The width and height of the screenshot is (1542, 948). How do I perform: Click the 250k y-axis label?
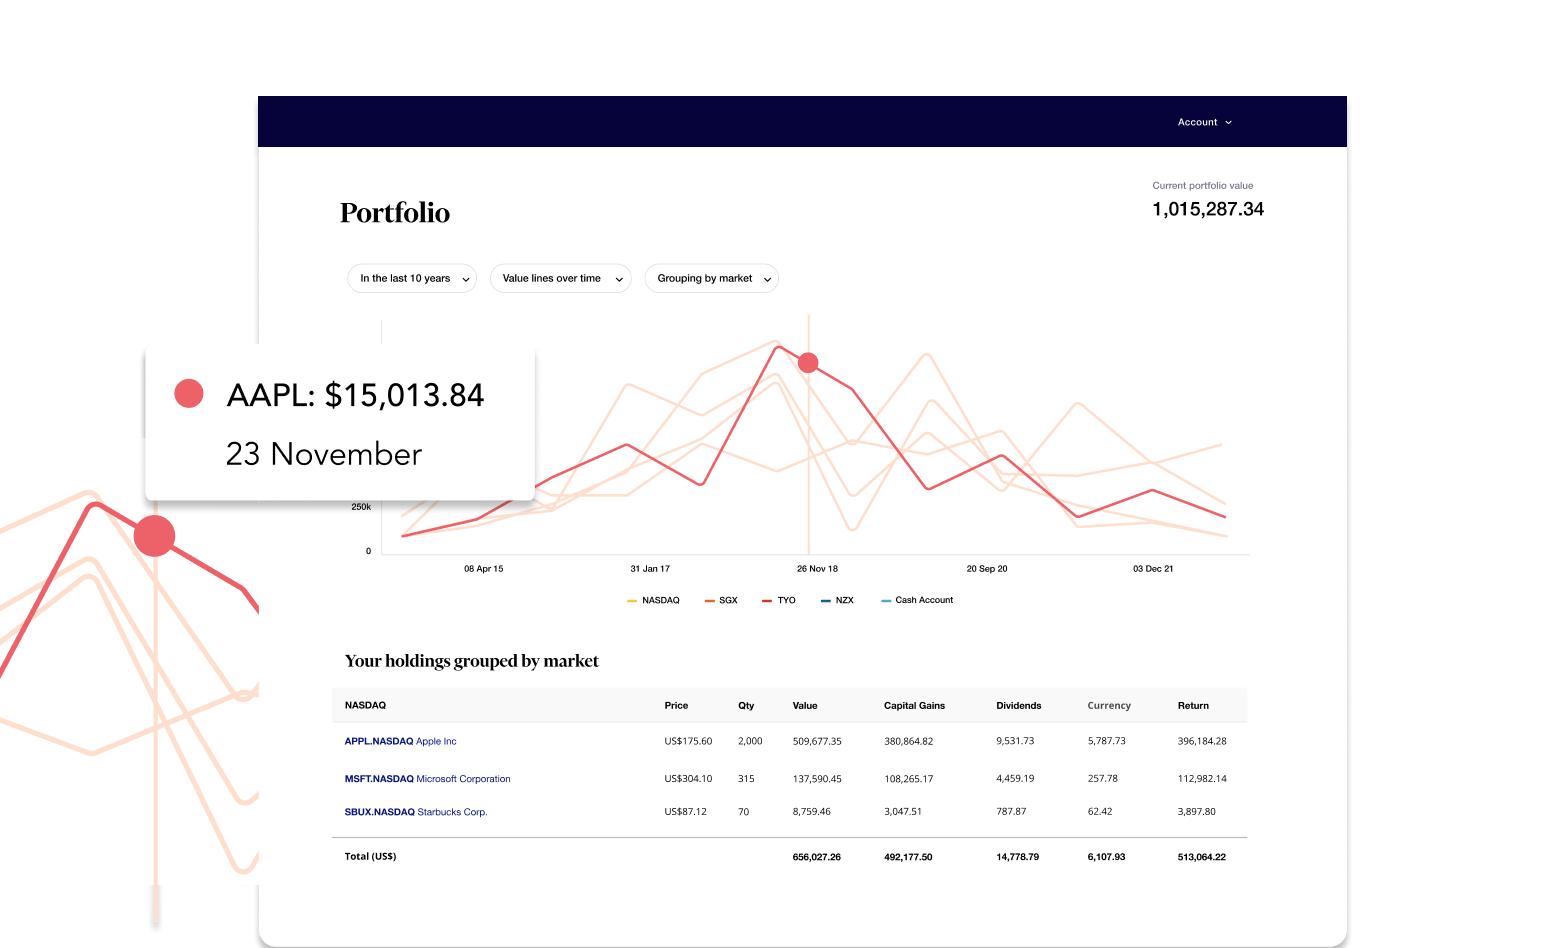point(361,507)
